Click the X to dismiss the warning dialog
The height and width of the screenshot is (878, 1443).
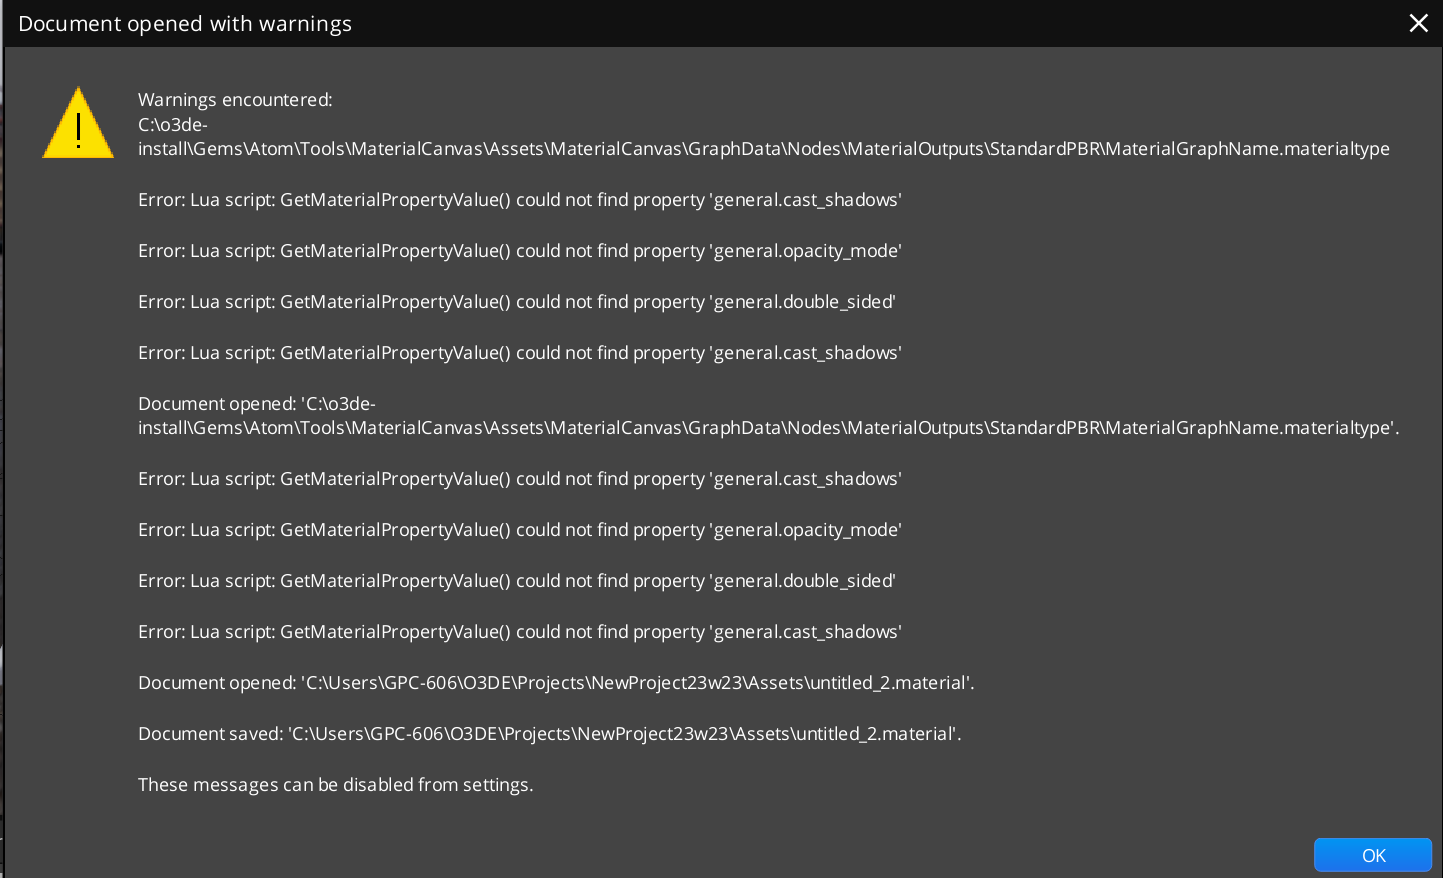1418,23
